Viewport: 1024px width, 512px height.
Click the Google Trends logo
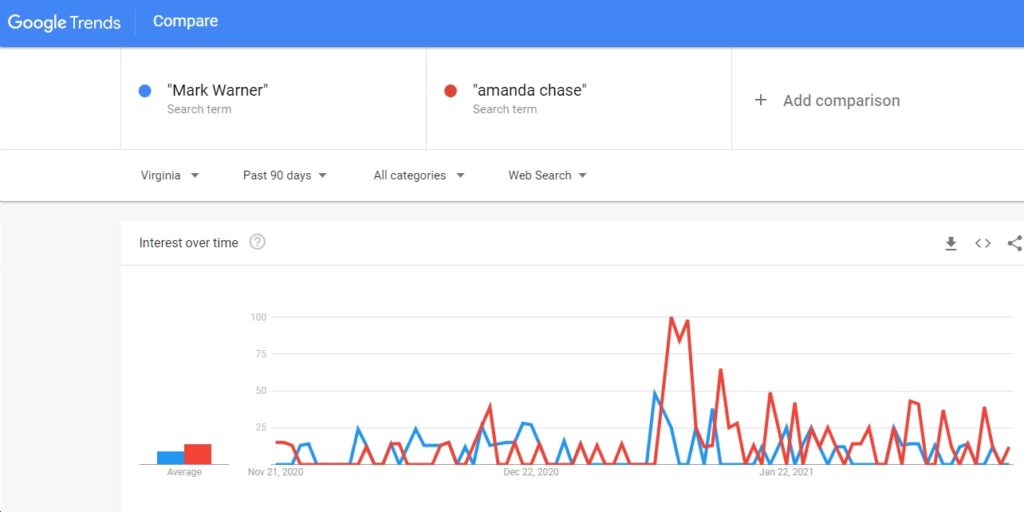[64, 22]
